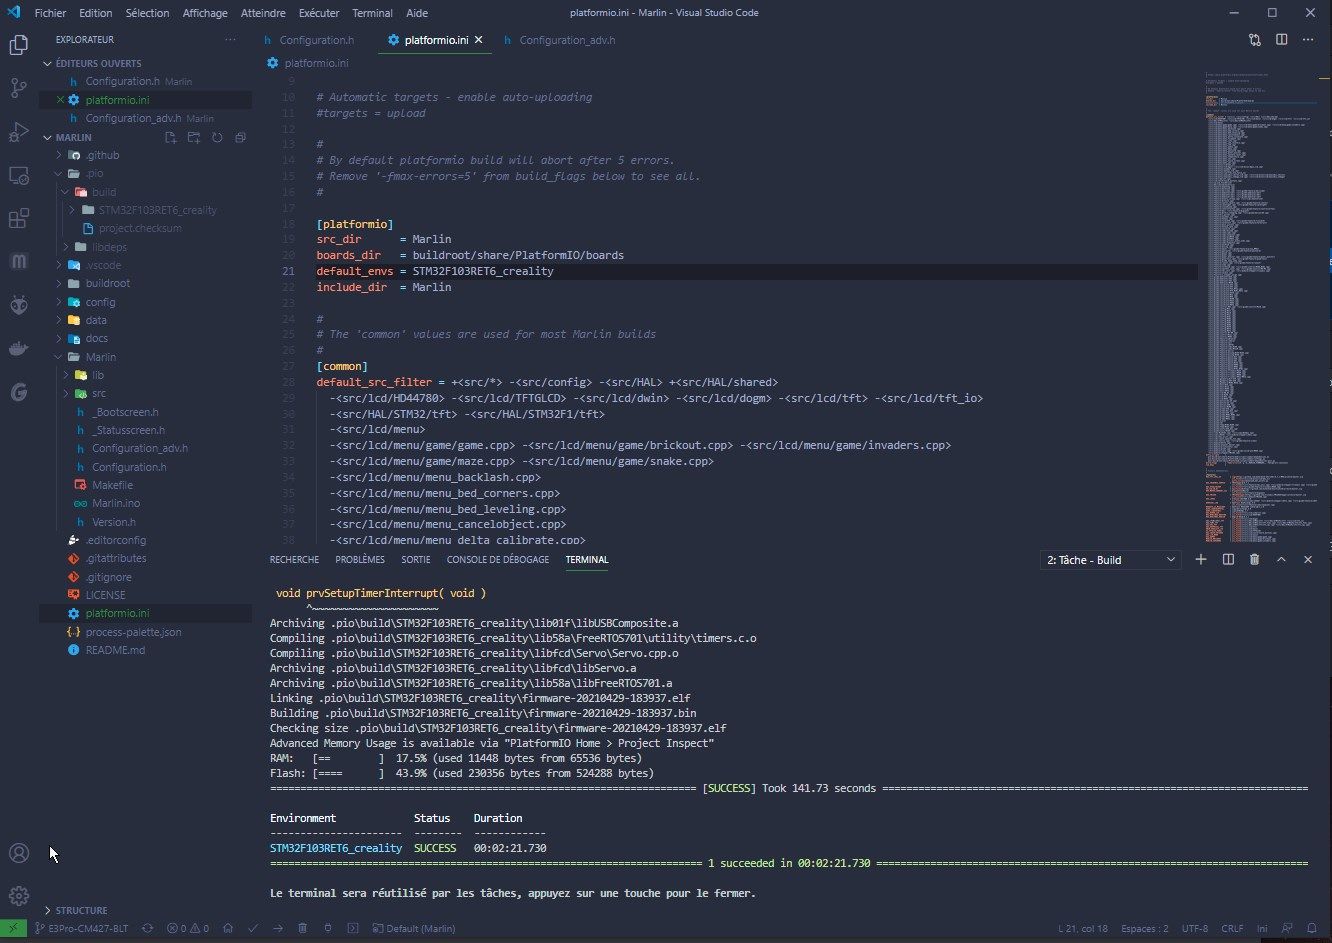This screenshot has width=1332, height=943.
Task: Click PlatformIO Upload arrow in status bar
Action: 278,929
